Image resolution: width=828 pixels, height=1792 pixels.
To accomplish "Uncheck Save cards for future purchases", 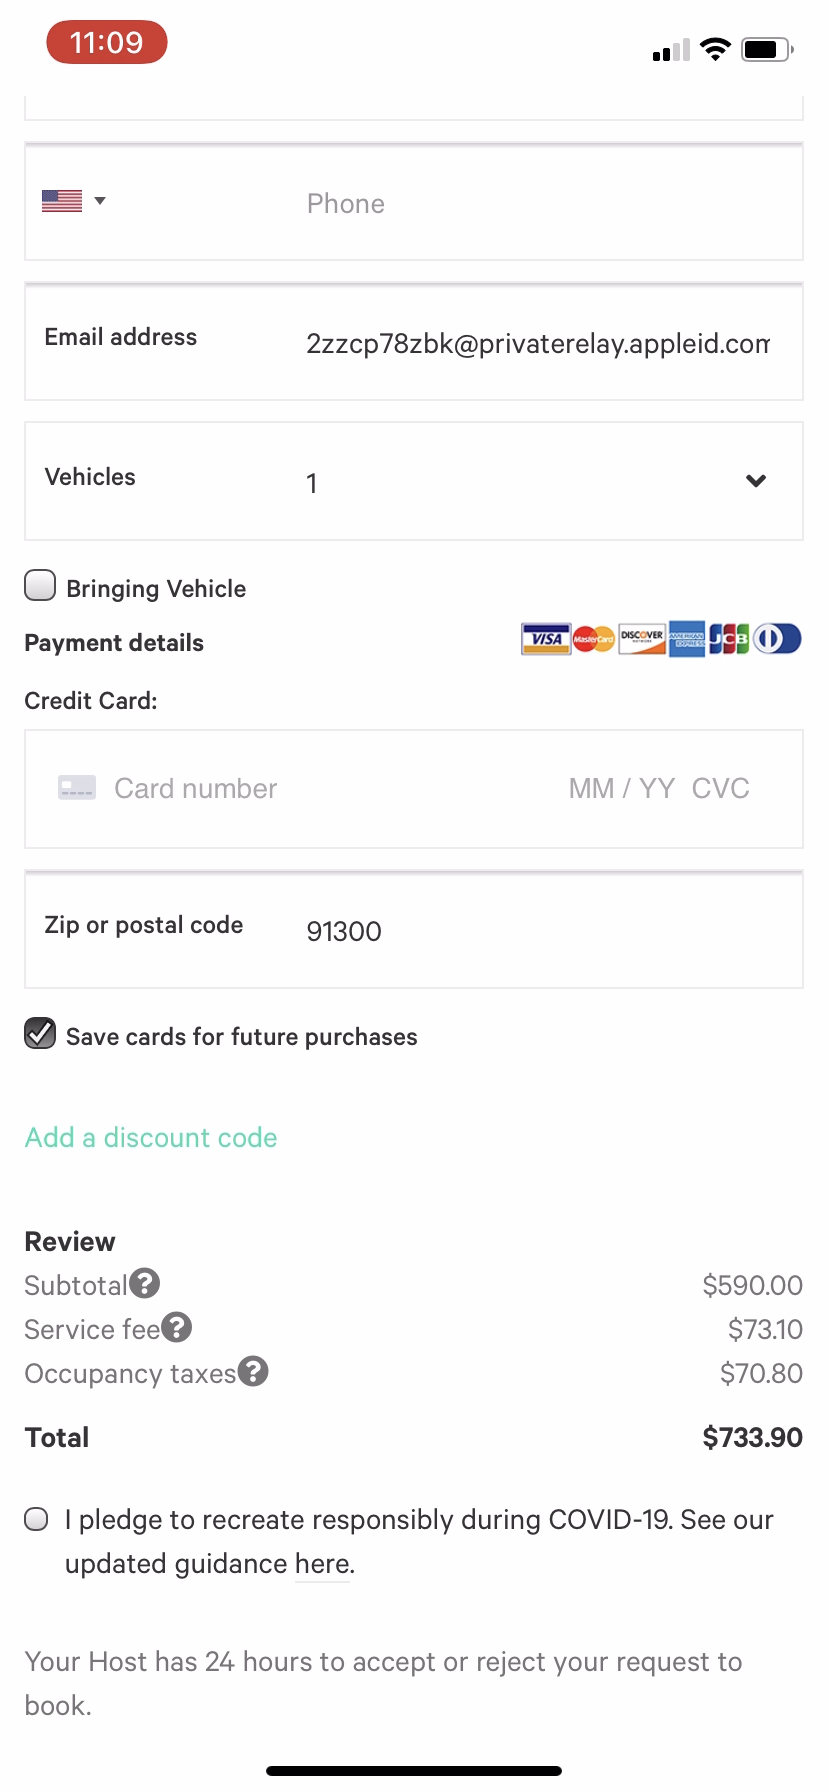I will [x=40, y=1034].
